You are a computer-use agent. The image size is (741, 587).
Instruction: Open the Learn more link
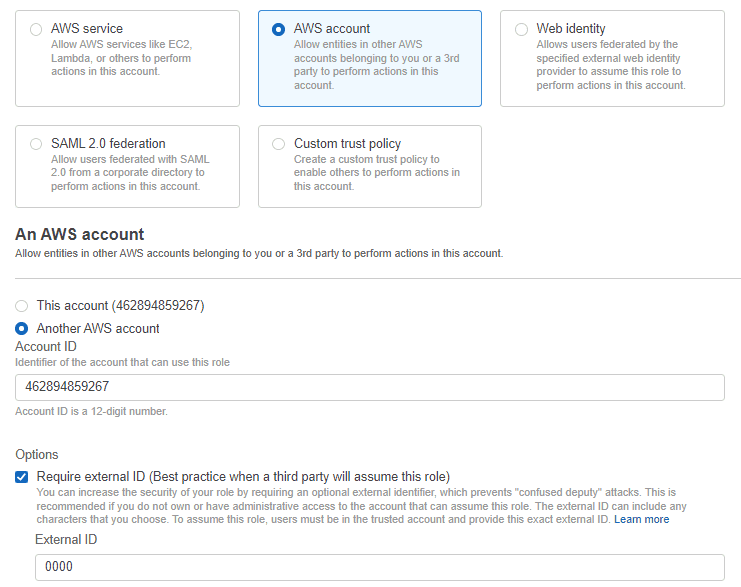(641, 519)
